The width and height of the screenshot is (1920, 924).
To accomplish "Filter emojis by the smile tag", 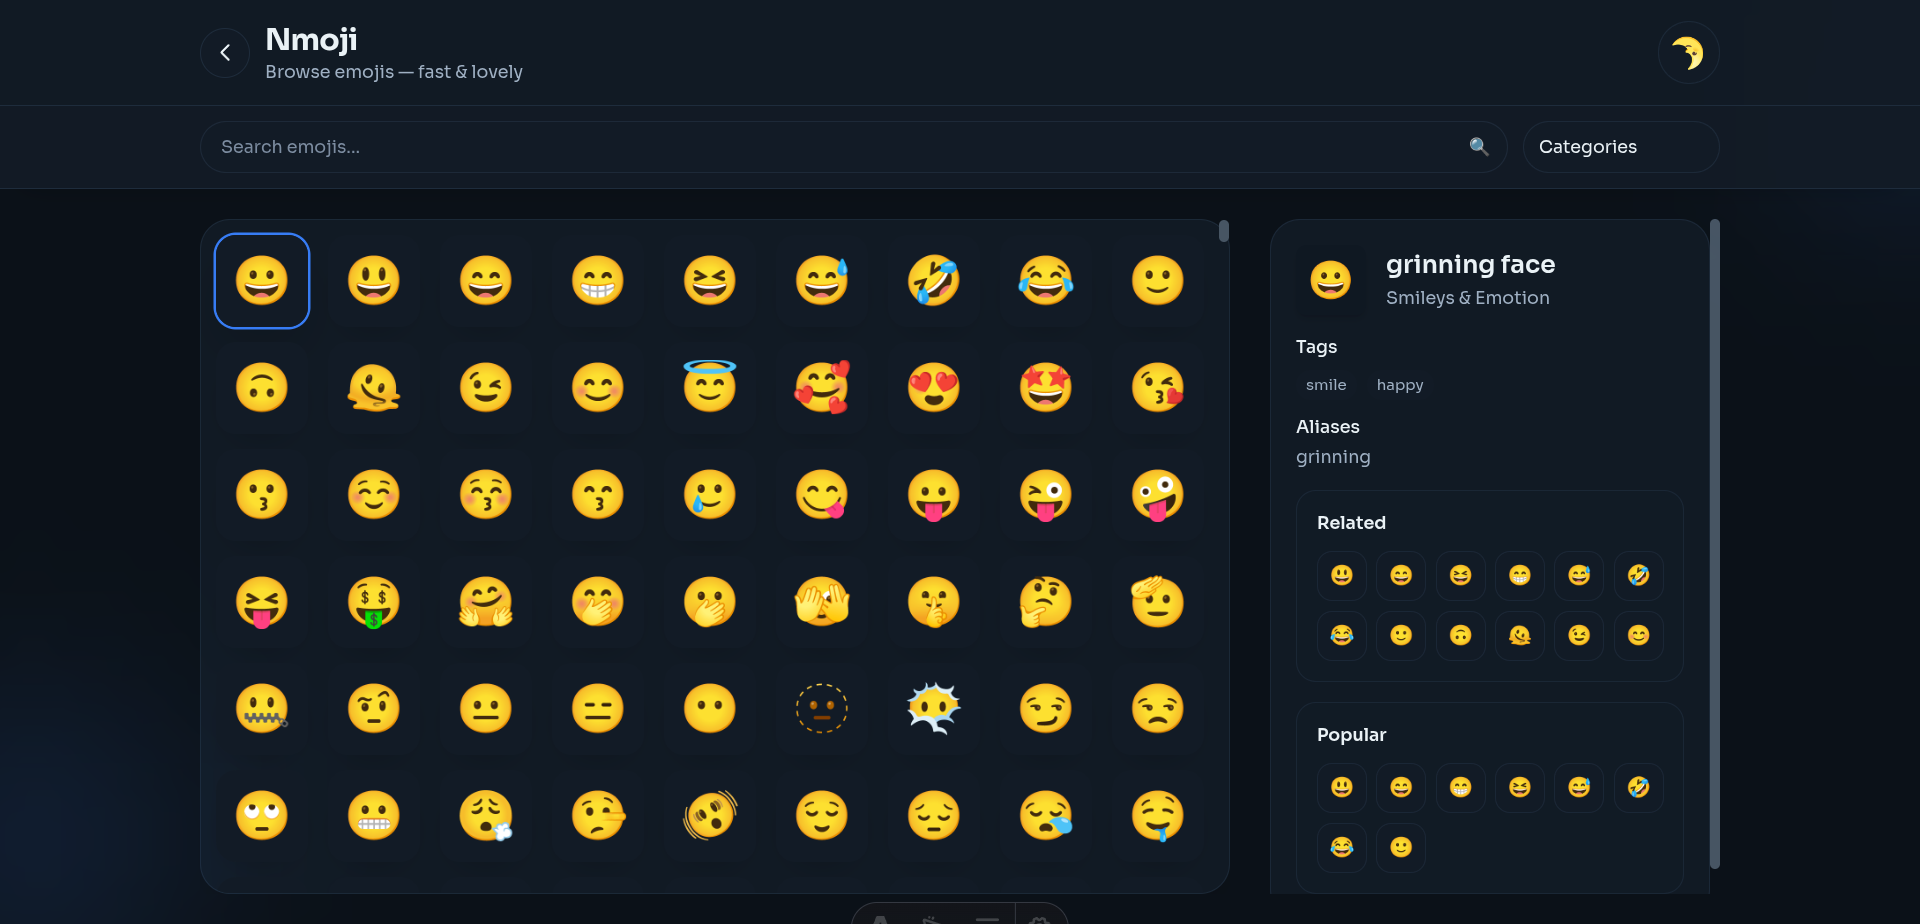I will [x=1325, y=384].
